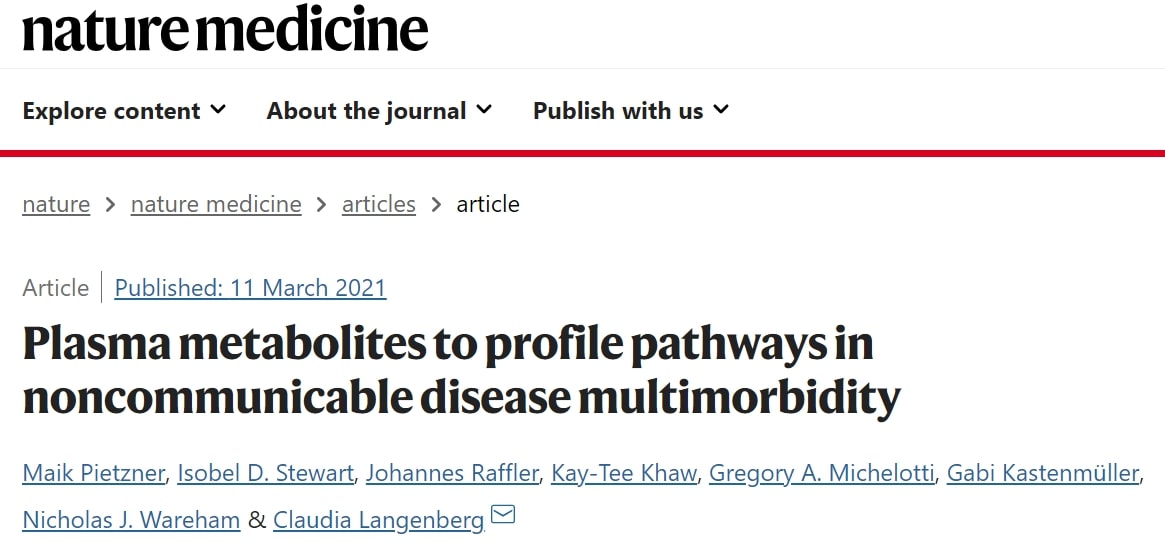Go to the nature breadcrumb link
This screenshot has height=552, width=1165.
56,204
